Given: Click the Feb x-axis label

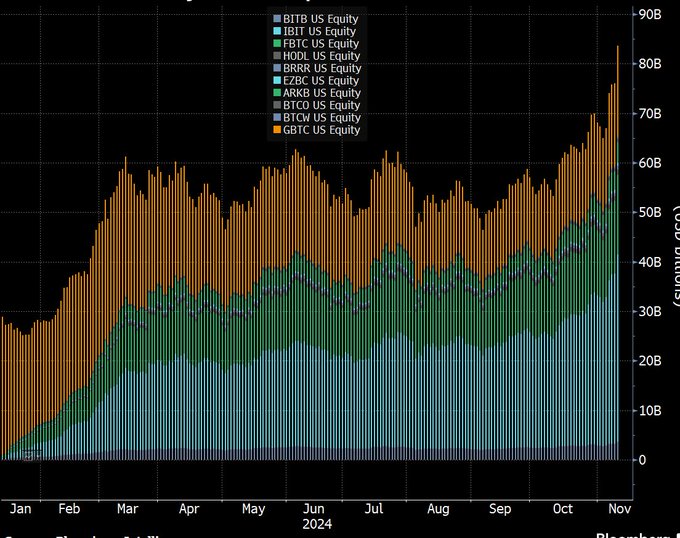Looking at the screenshot, I should (x=69, y=509).
